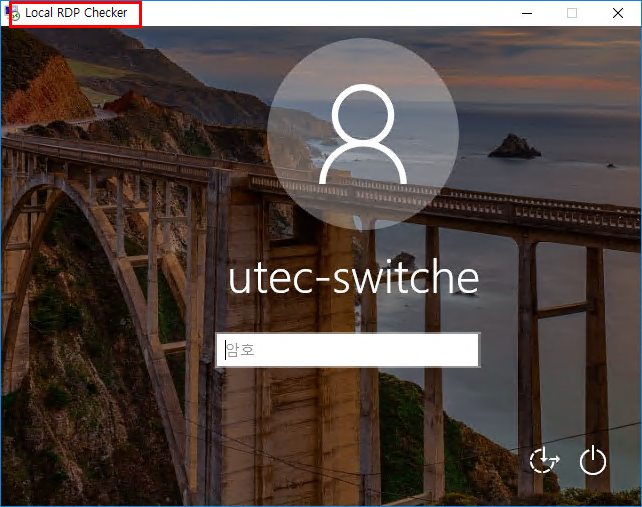Open the Ease of Access icon
This screenshot has height=507, width=642.
544,461
